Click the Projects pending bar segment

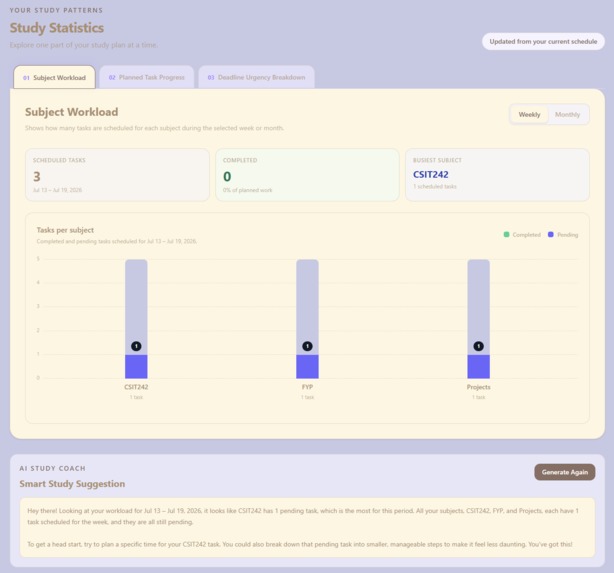click(479, 367)
